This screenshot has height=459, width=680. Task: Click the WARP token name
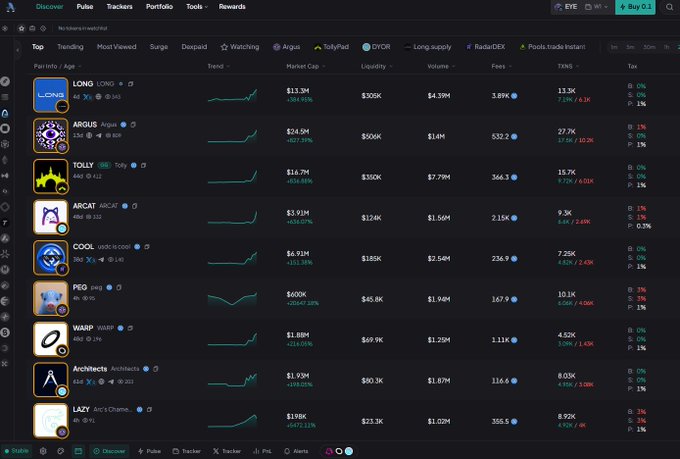coord(83,328)
